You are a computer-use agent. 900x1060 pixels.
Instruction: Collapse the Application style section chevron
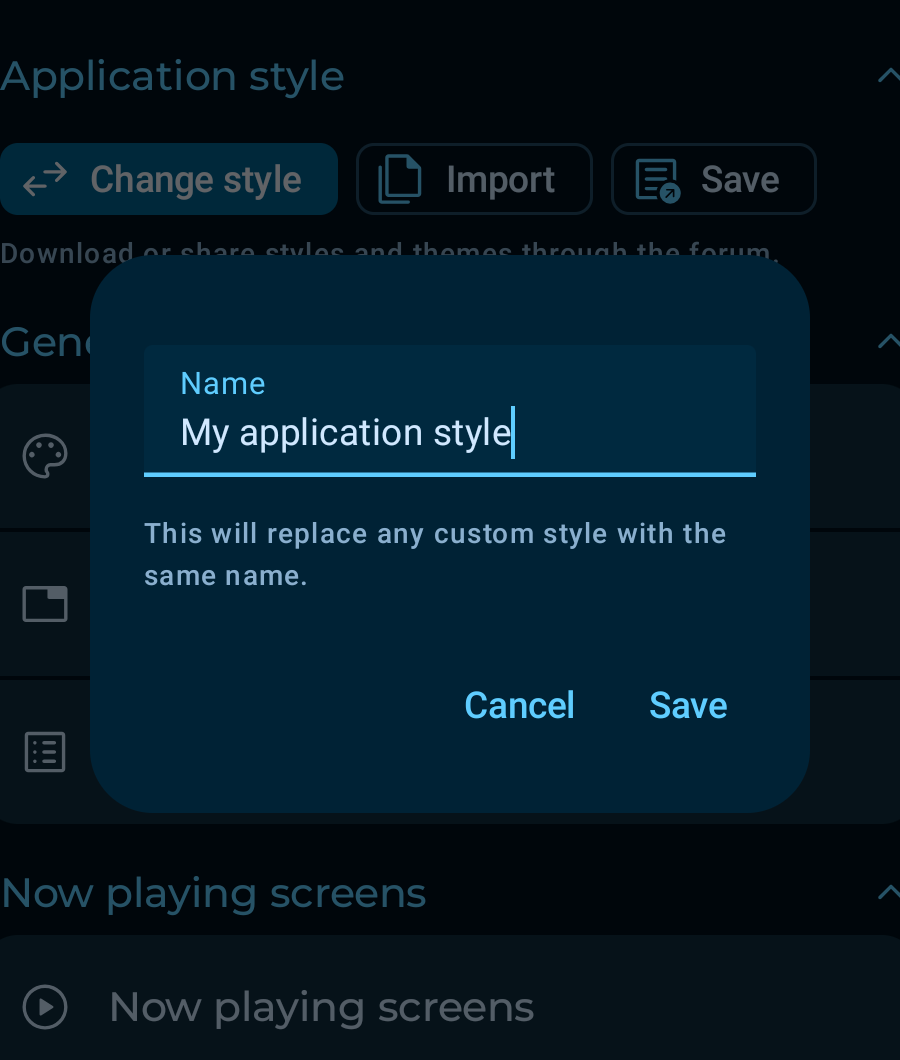pos(886,76)
